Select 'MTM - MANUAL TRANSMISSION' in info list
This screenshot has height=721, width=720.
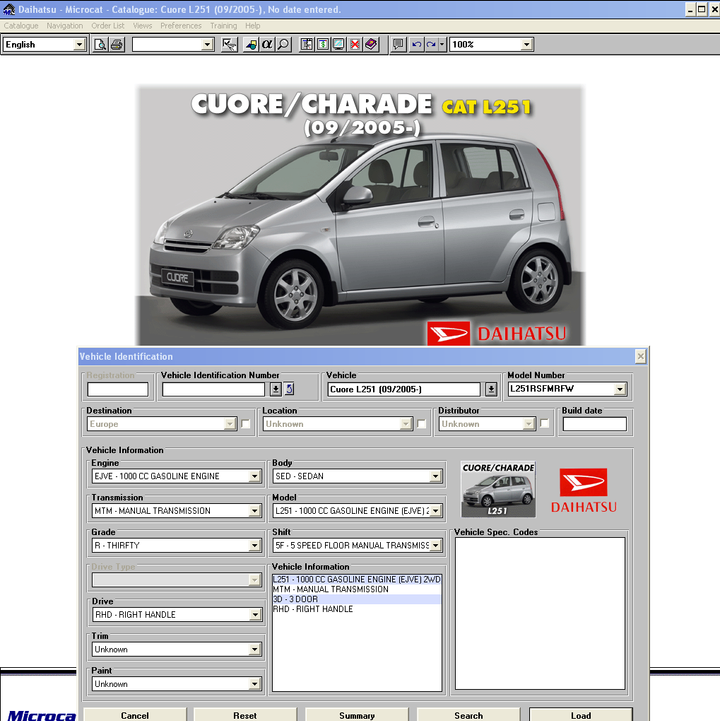(x=356, y=589)
